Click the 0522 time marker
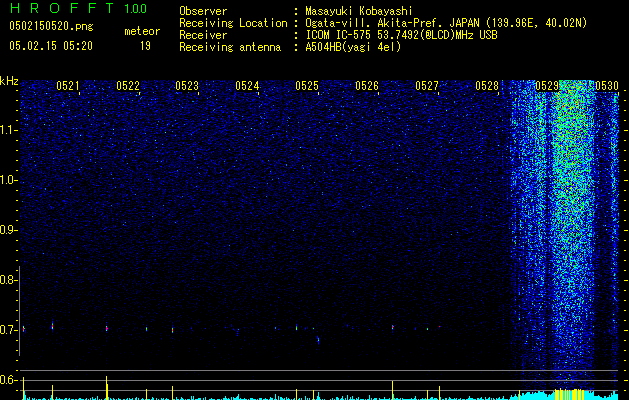The image size is (629, 400). 128,86
